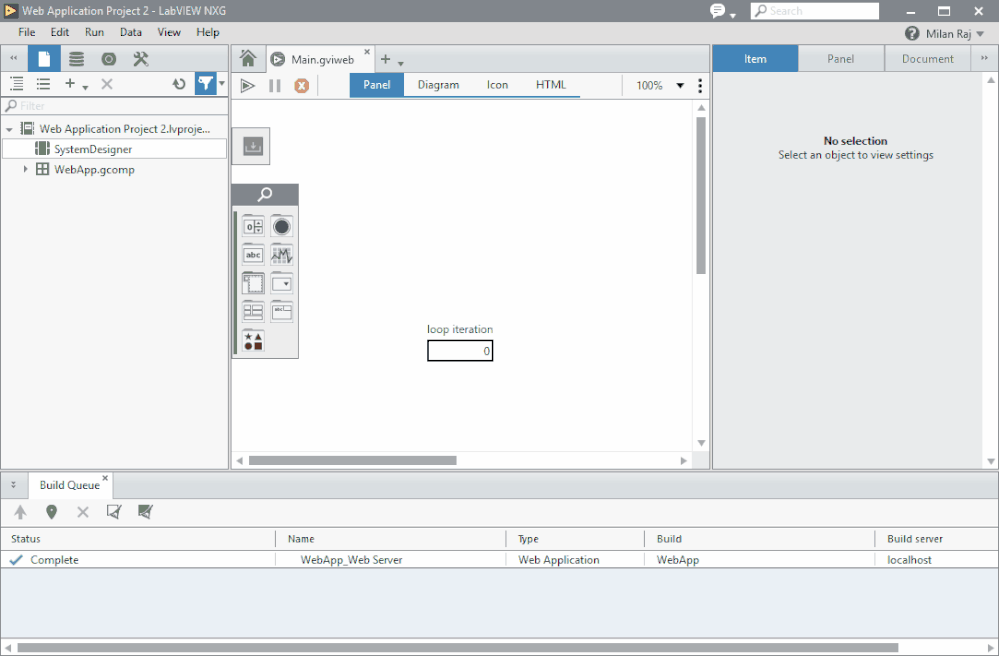The image size is (999, 656).
Task: Collapse the left navigation pane arrows
Action: 13,59
